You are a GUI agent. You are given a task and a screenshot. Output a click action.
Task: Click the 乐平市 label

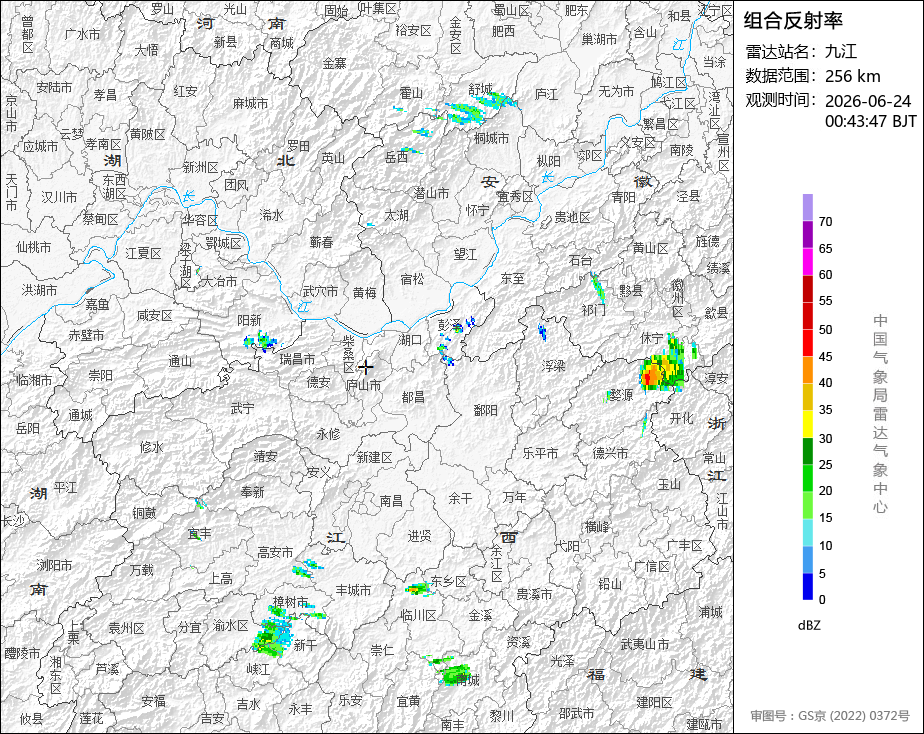[x=540, y=453]
